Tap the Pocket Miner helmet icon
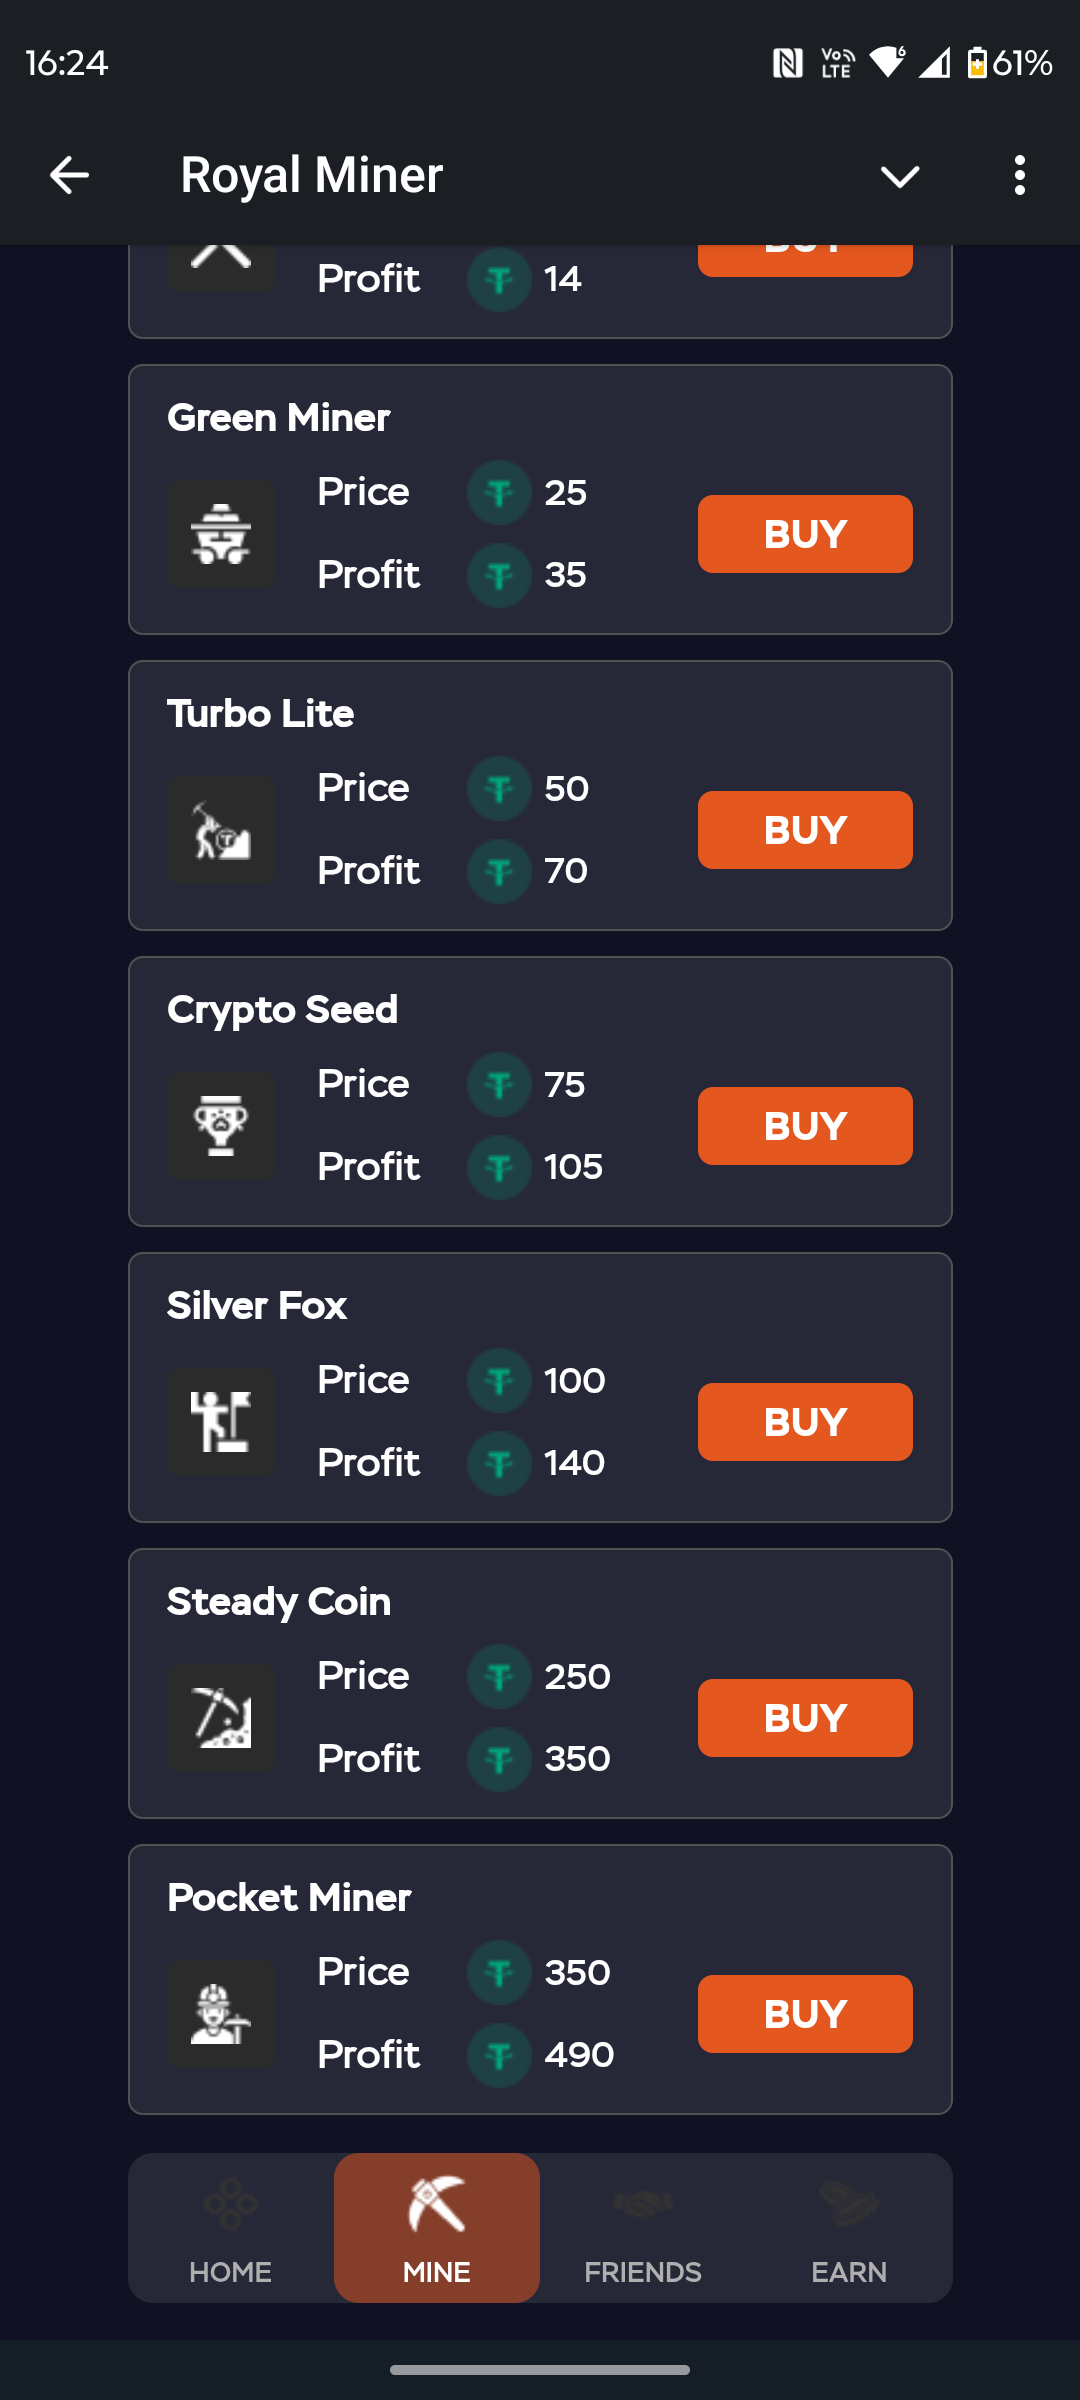 tap(221, 2014)
